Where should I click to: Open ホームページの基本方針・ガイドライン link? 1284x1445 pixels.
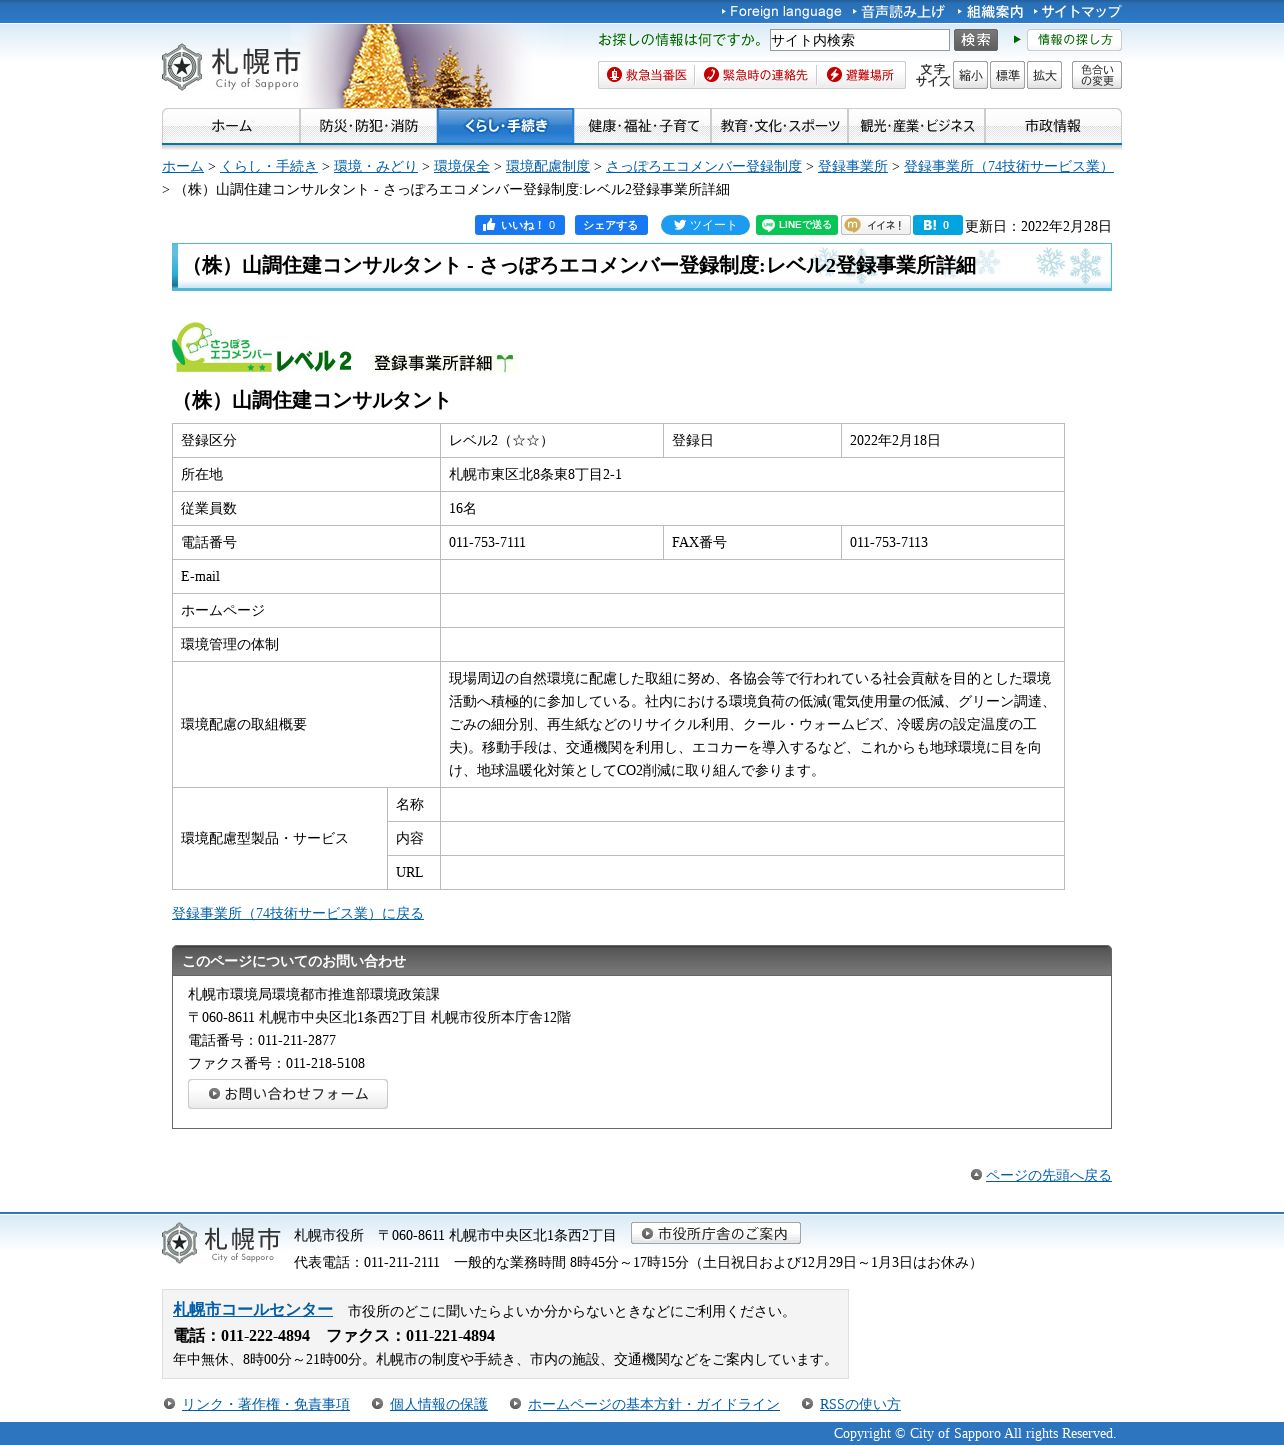[654, 1404]
